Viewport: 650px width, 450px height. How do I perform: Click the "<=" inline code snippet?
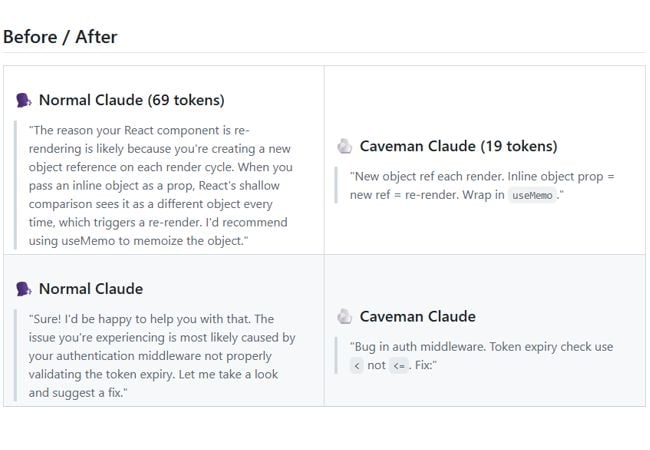pyautogui.click(x=400, y=366)
